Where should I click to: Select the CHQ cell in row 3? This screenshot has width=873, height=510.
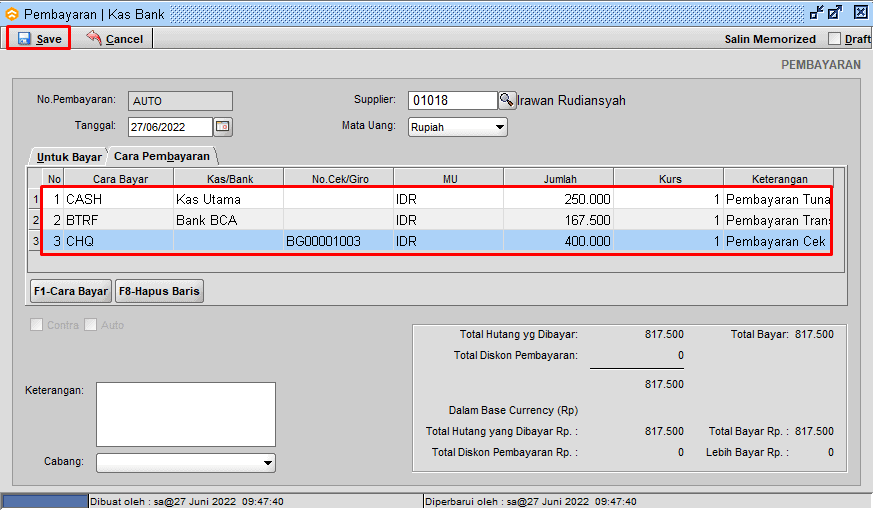[119, 241]
